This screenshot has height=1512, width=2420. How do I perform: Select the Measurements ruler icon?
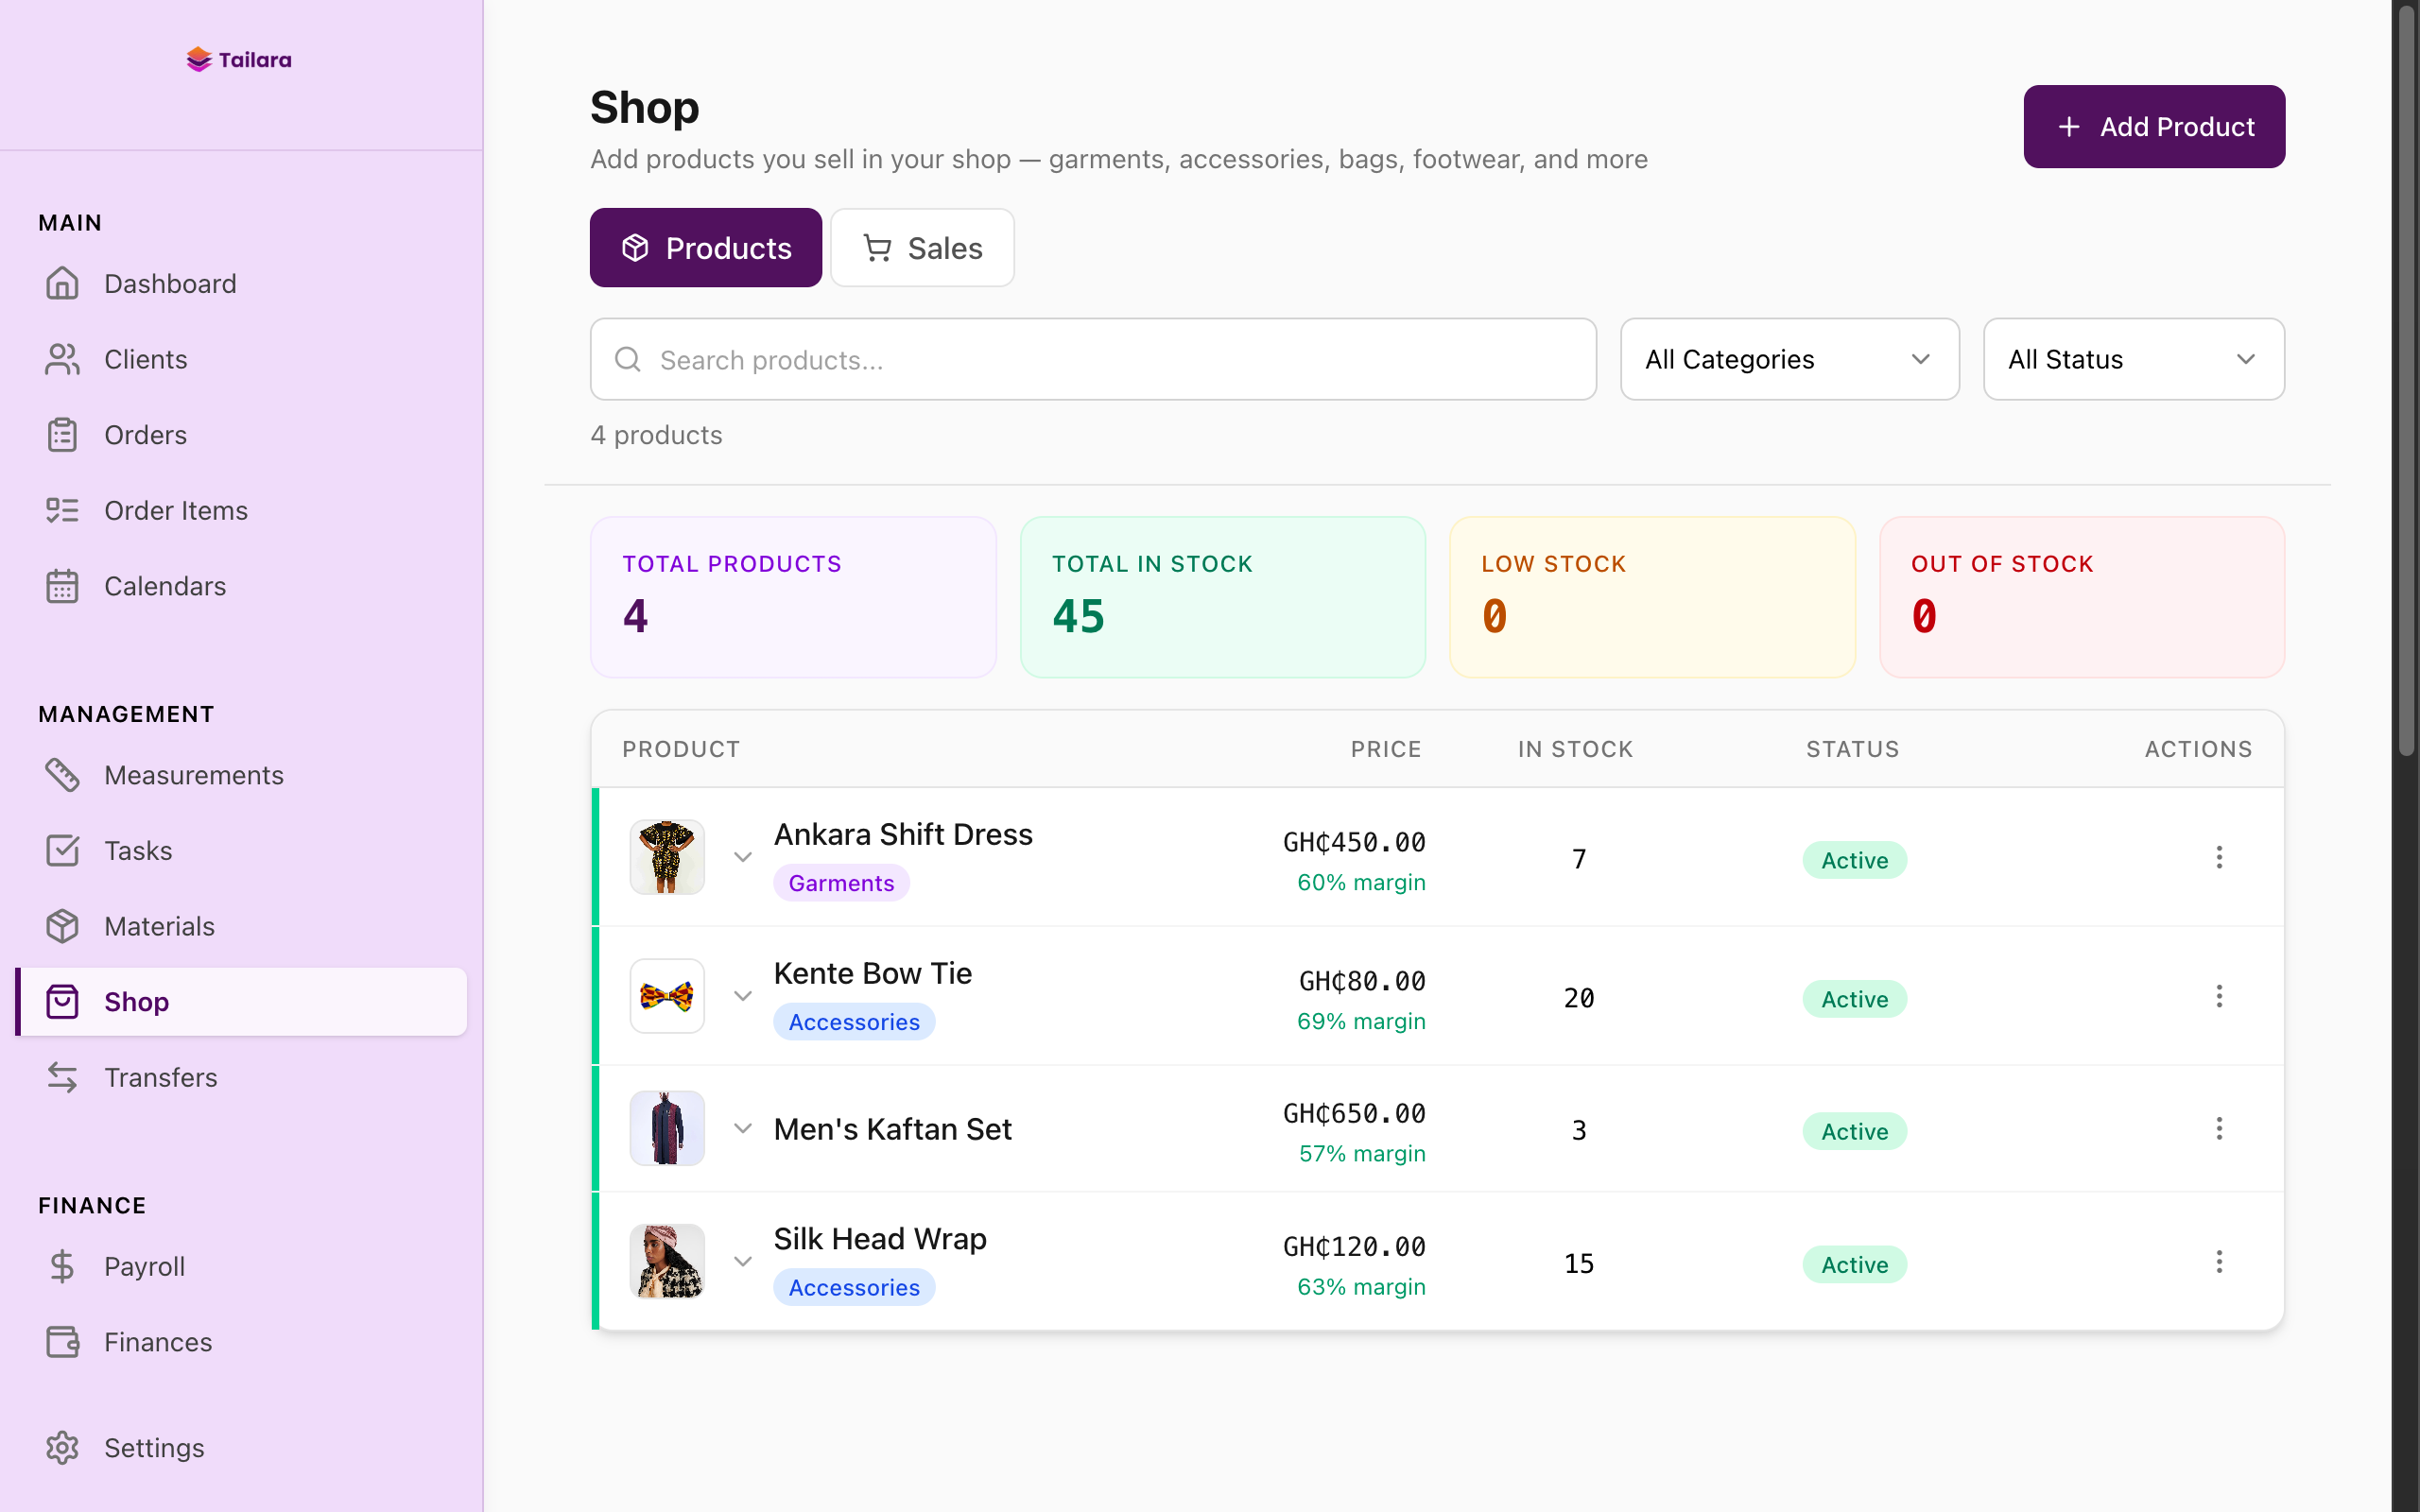click(63, 774)
